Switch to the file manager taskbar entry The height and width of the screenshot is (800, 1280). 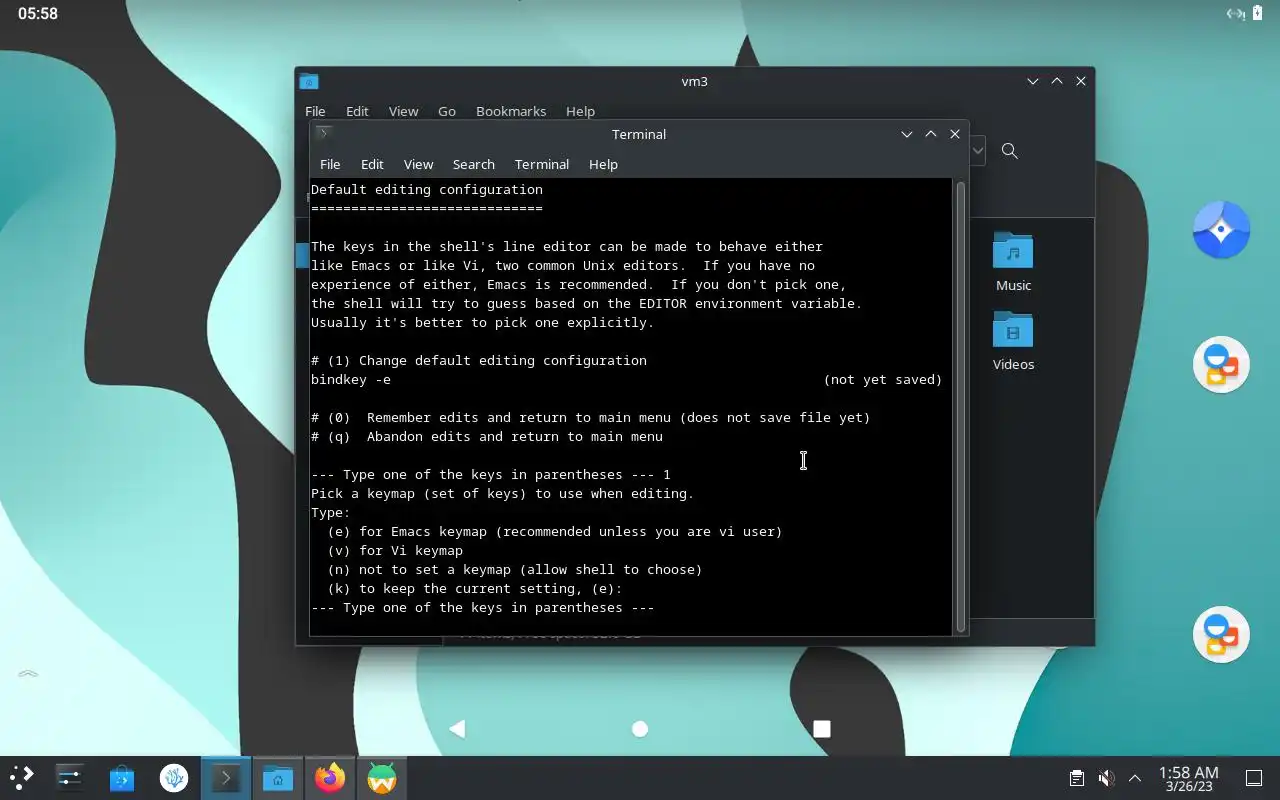click(x=278, y=778)
